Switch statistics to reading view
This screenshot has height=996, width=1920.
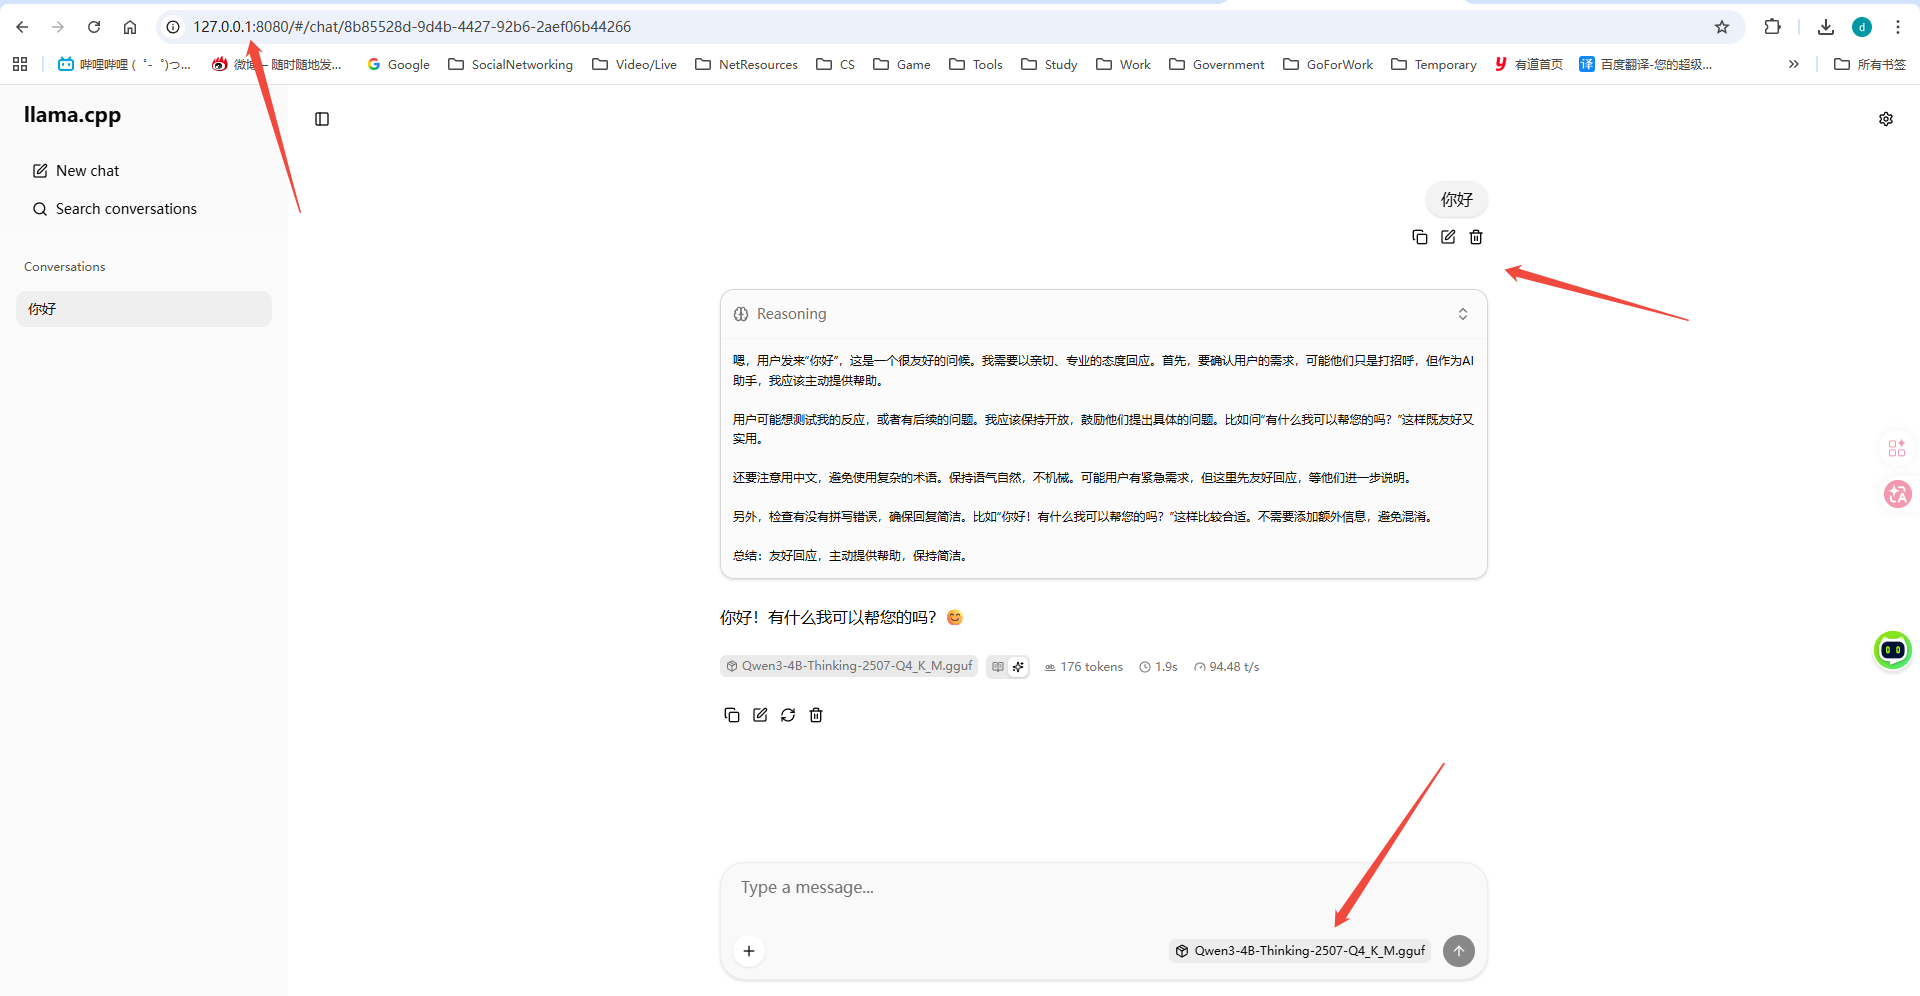pos(998,667)
